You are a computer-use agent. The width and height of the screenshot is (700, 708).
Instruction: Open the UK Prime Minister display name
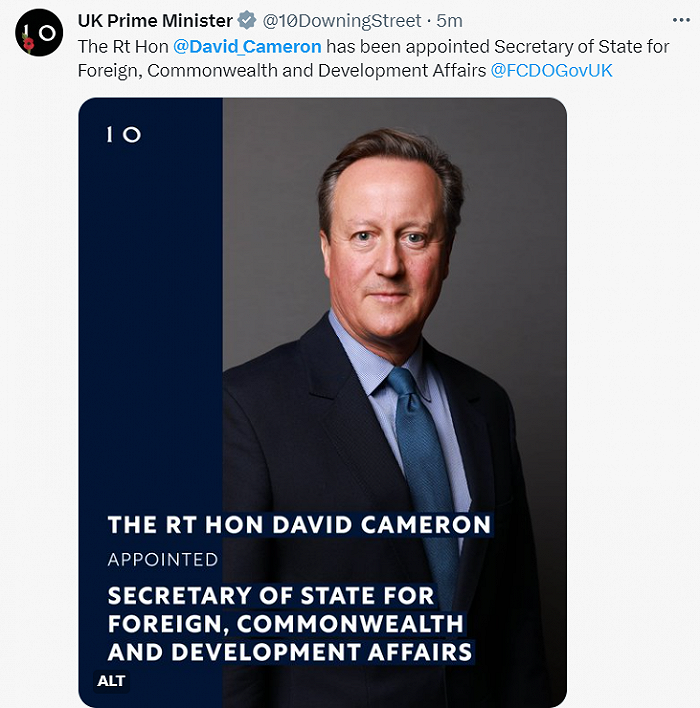(x=155, y=21)
